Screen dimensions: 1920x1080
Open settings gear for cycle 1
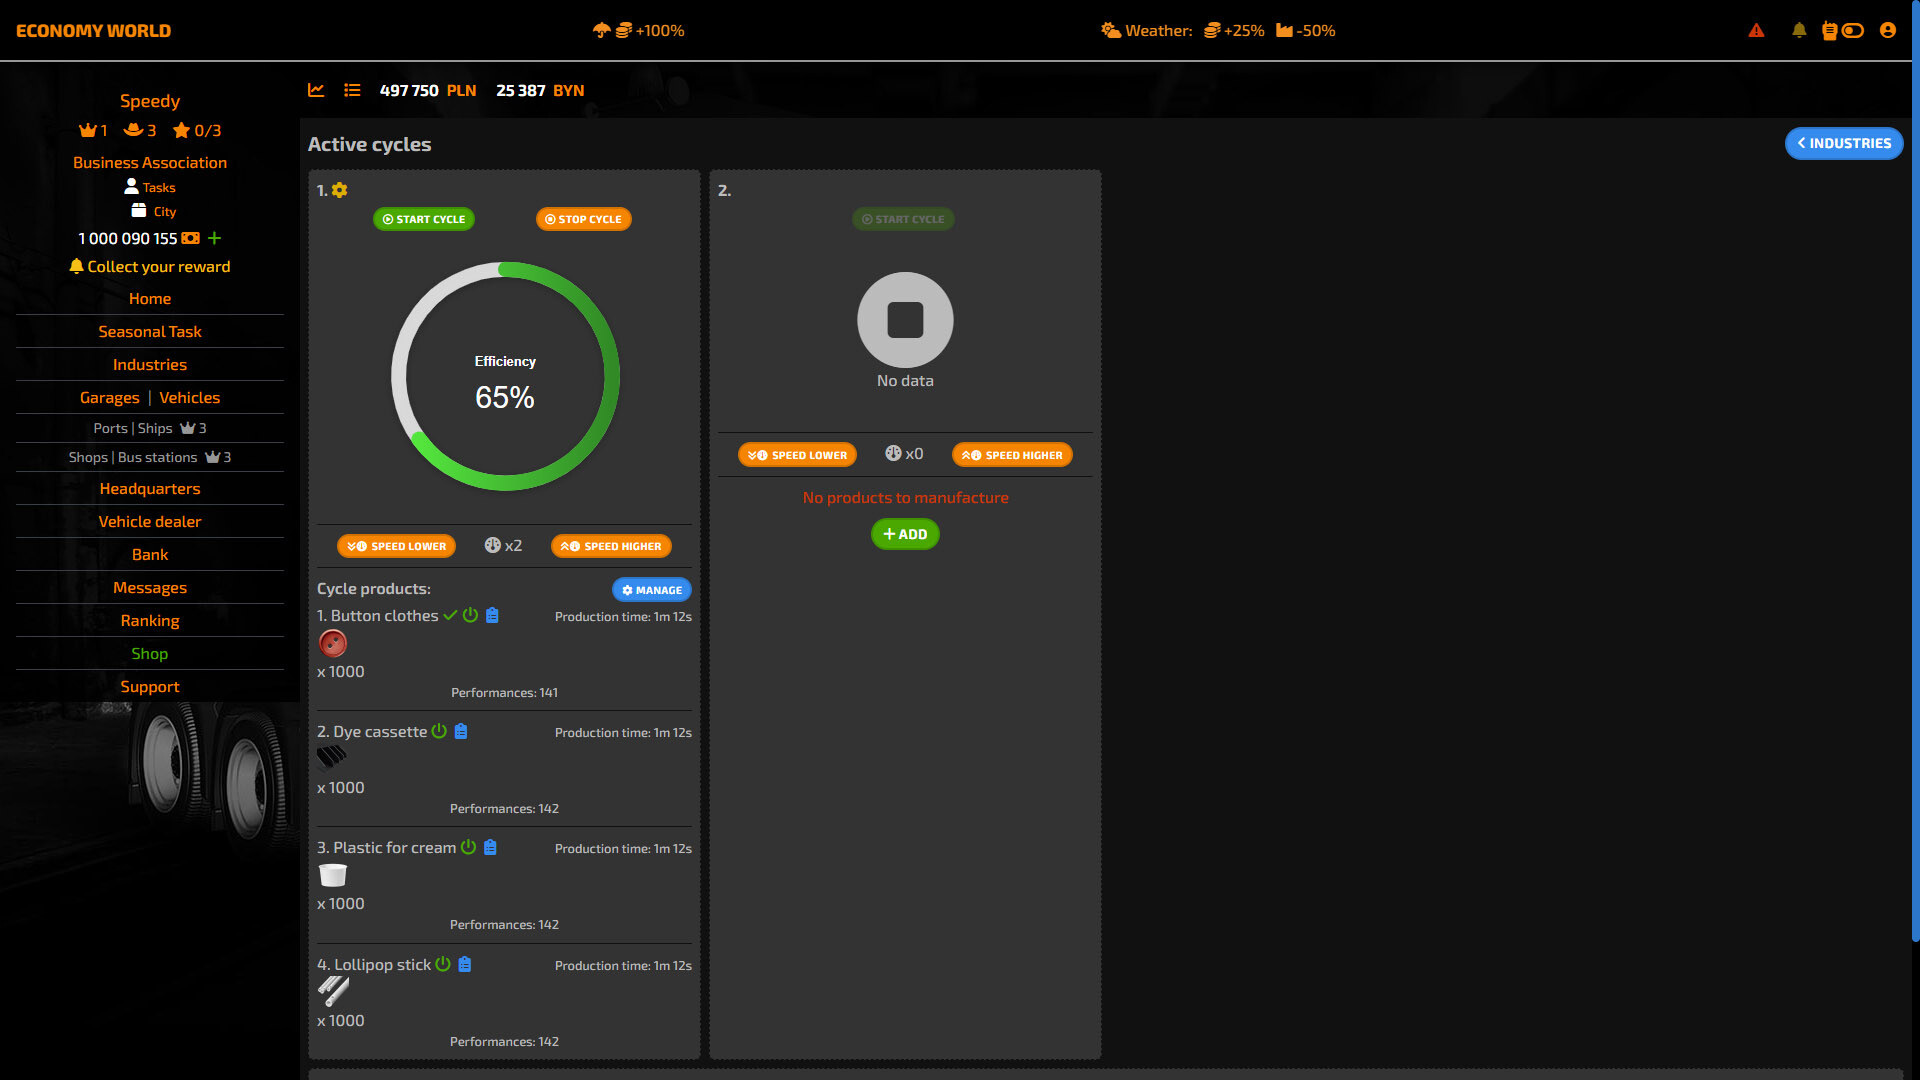click(340, 190)
